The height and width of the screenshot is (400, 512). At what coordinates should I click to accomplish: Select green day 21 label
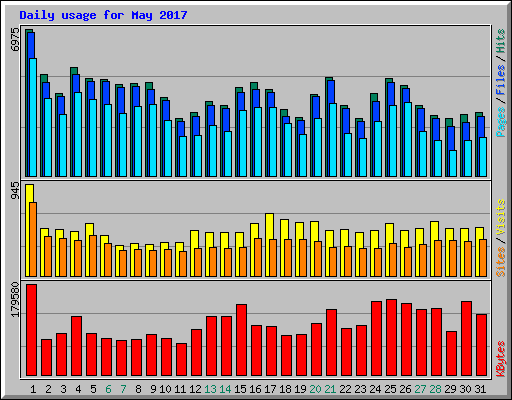point(330,389)
